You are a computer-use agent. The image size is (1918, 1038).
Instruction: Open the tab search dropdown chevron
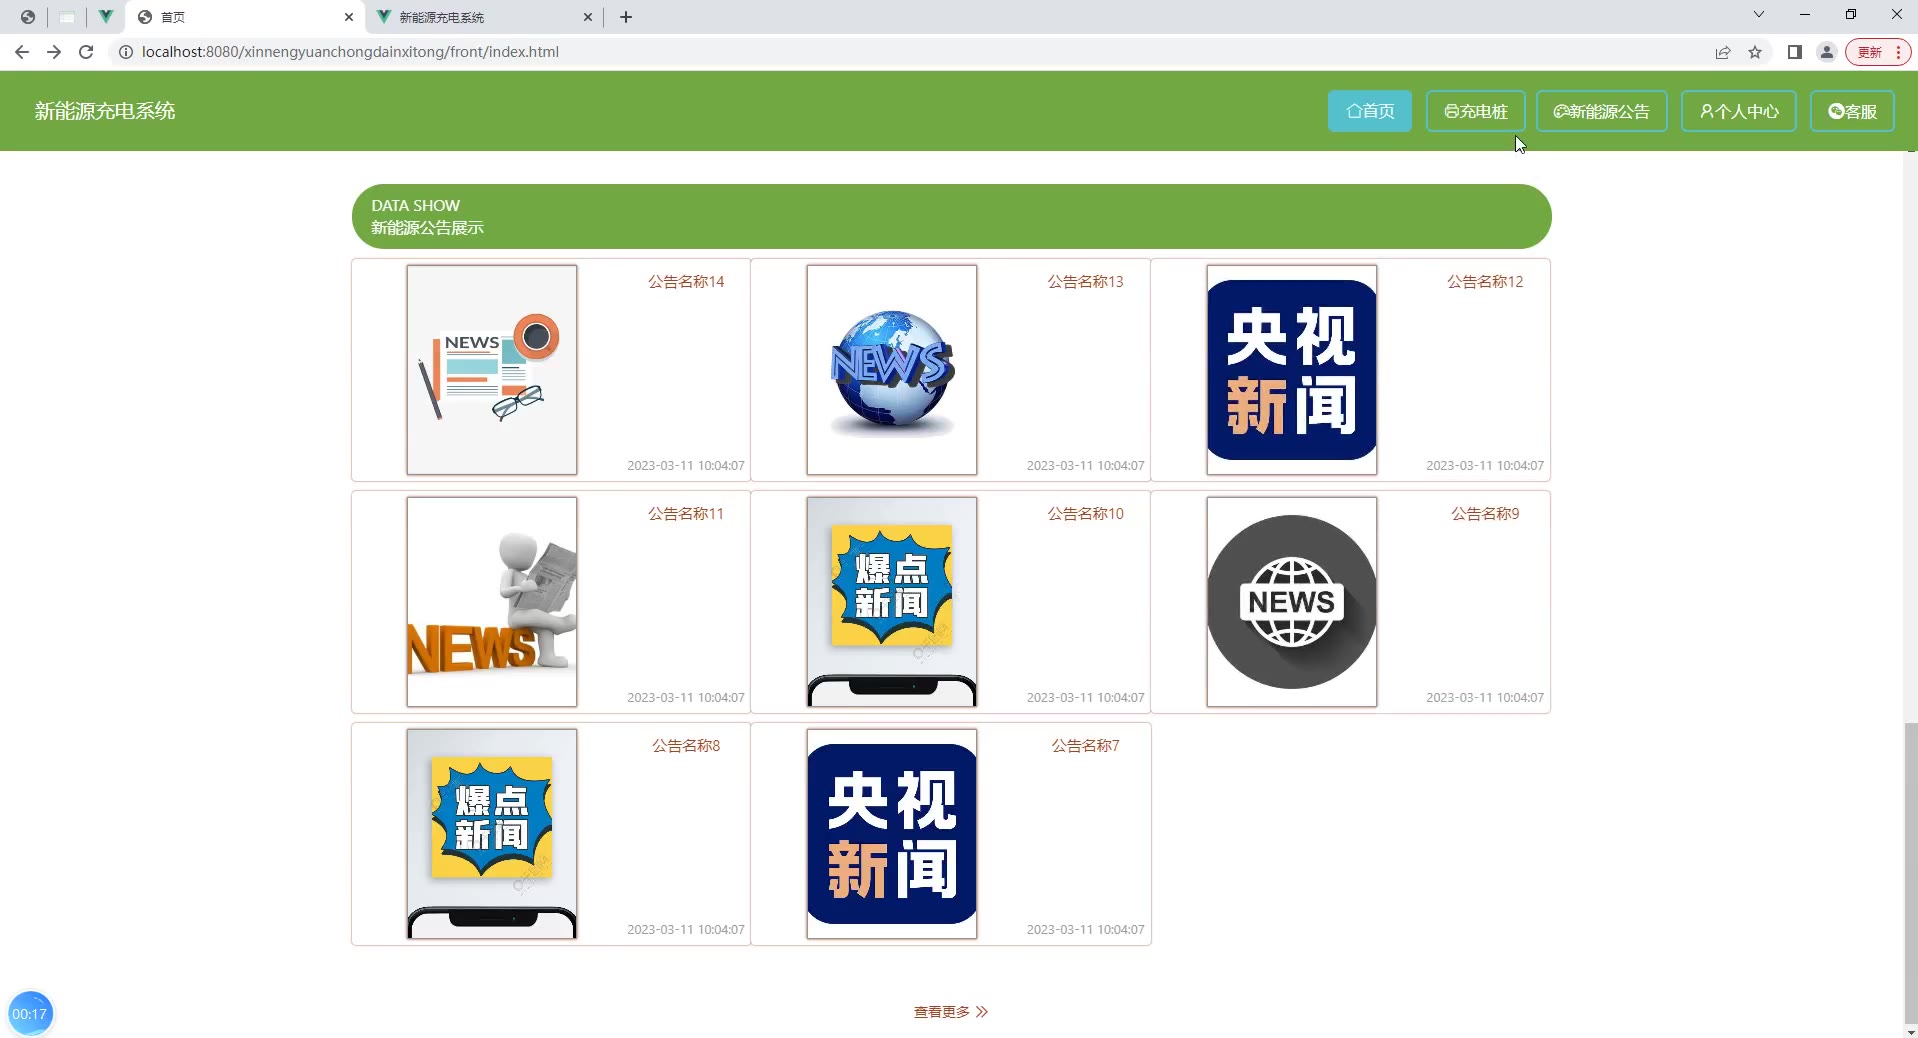tap(1759, 14)
